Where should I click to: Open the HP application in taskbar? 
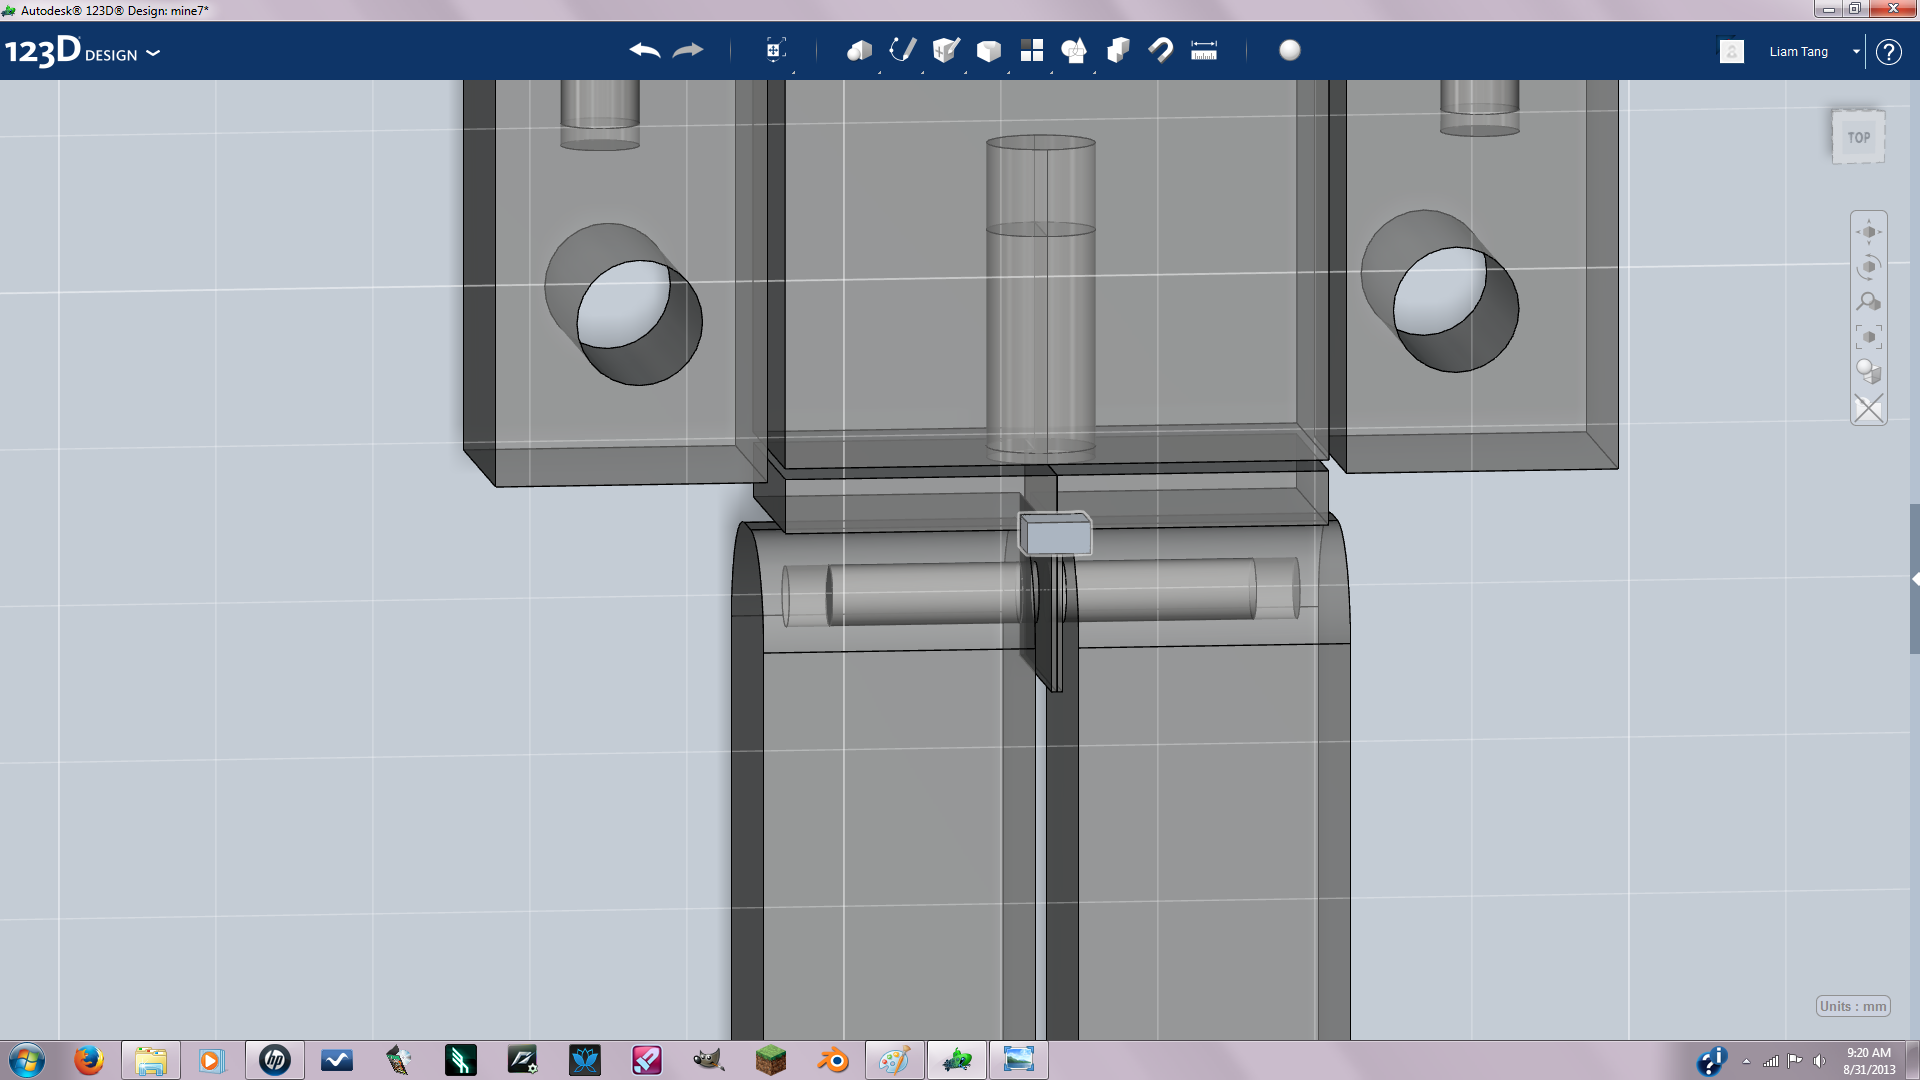pyautogui.click(x=275, y=1060)
